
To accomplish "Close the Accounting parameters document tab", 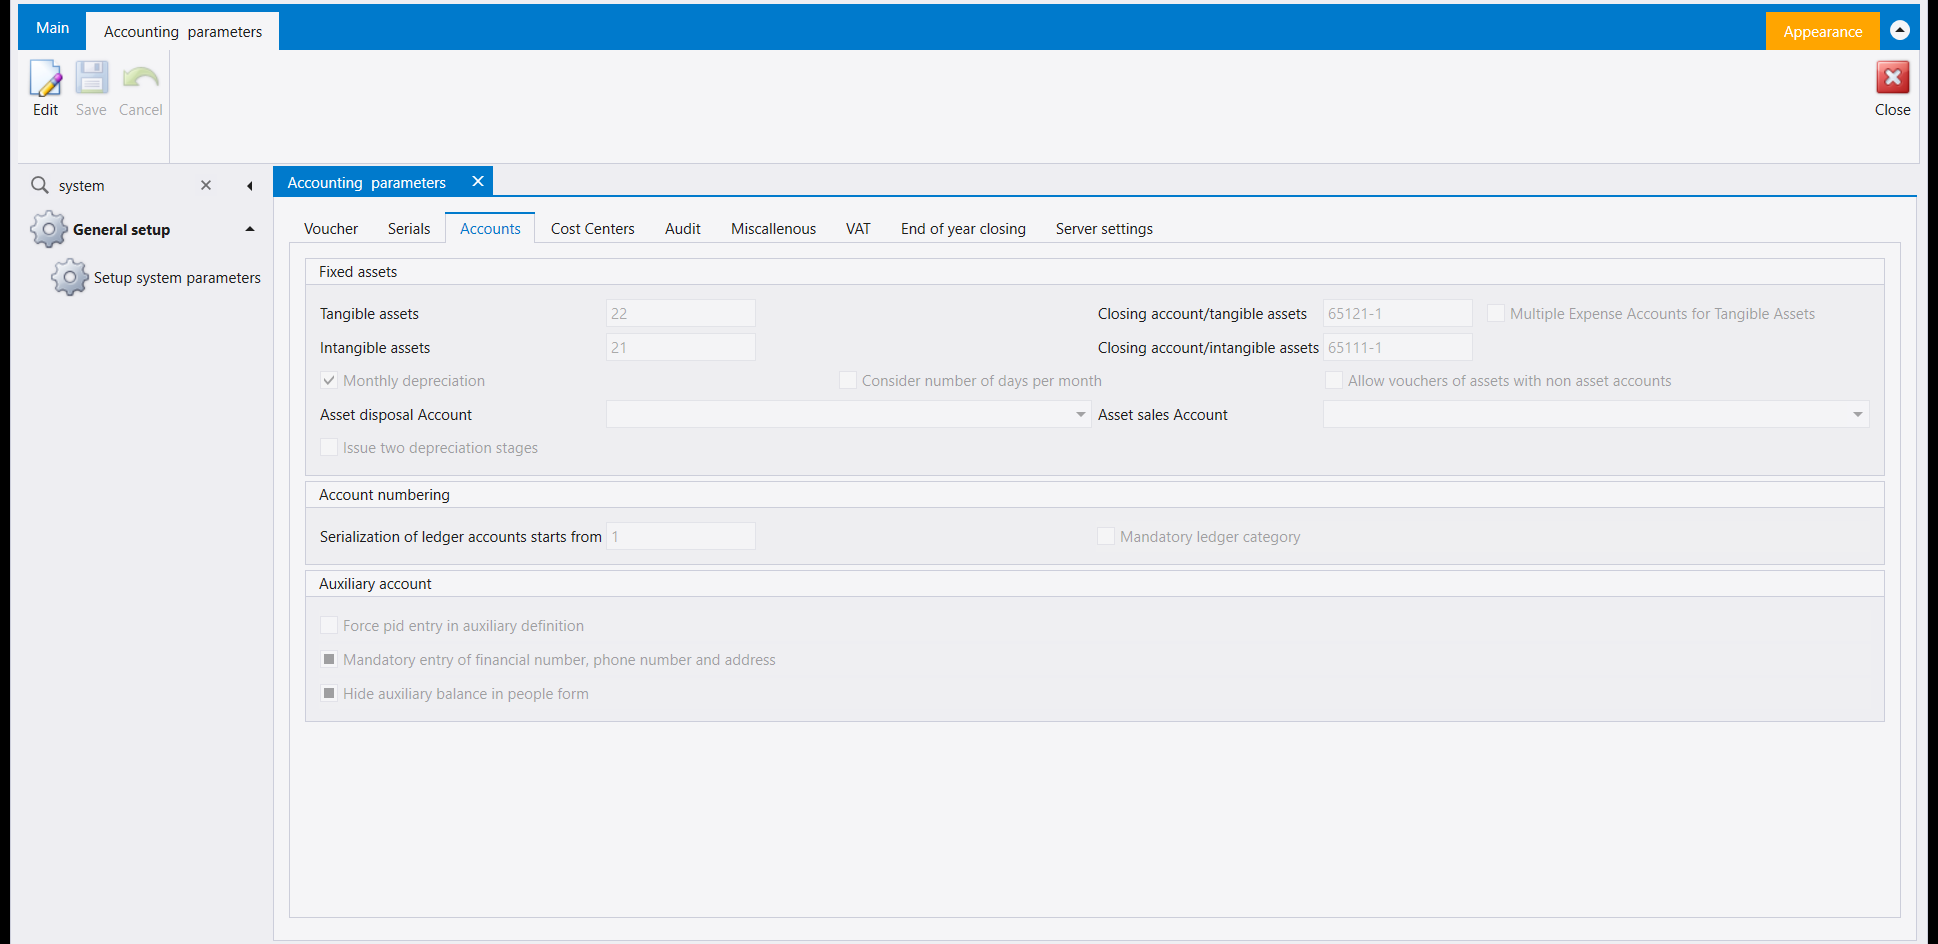I will (x=478, y=181).
